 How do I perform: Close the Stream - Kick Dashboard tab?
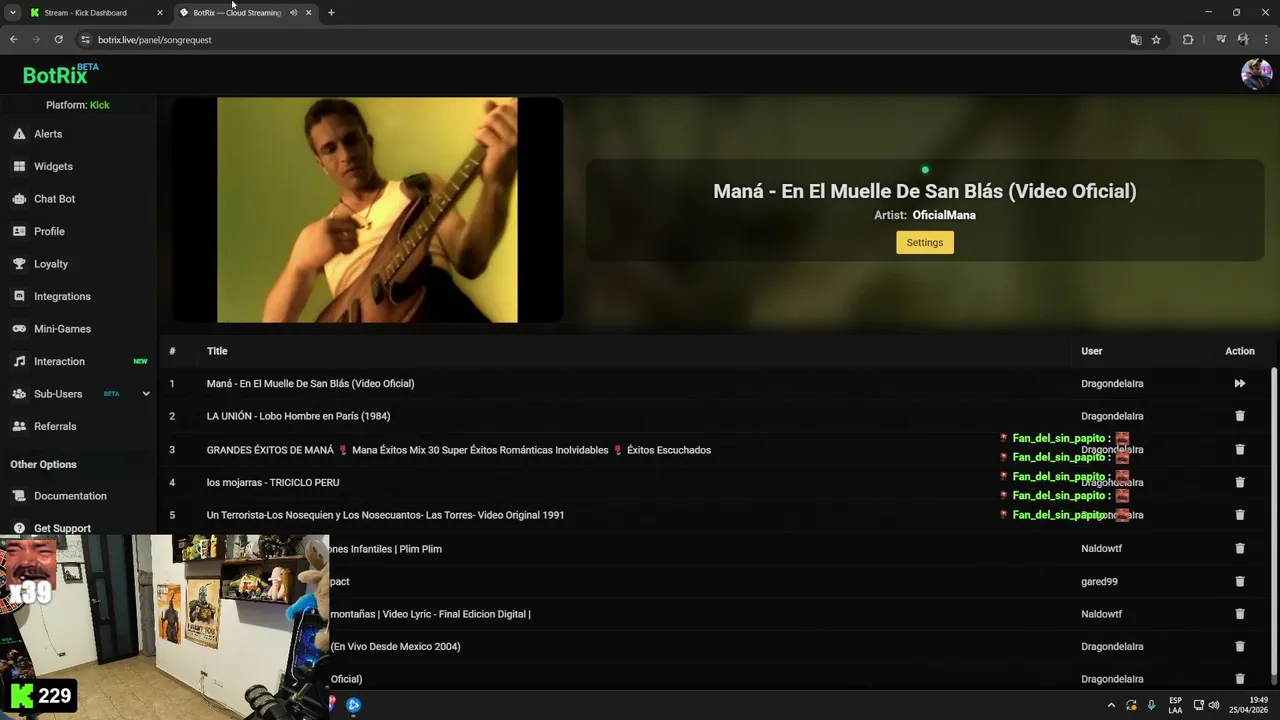pos(159,13)
